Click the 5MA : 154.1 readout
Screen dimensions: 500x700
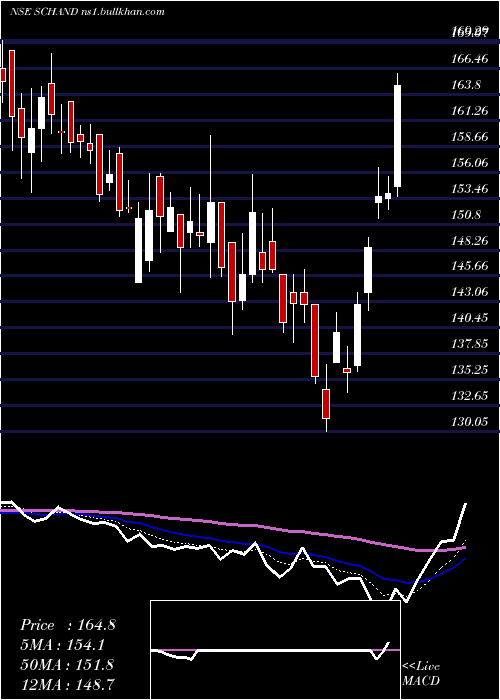click(x=63, y=645)
